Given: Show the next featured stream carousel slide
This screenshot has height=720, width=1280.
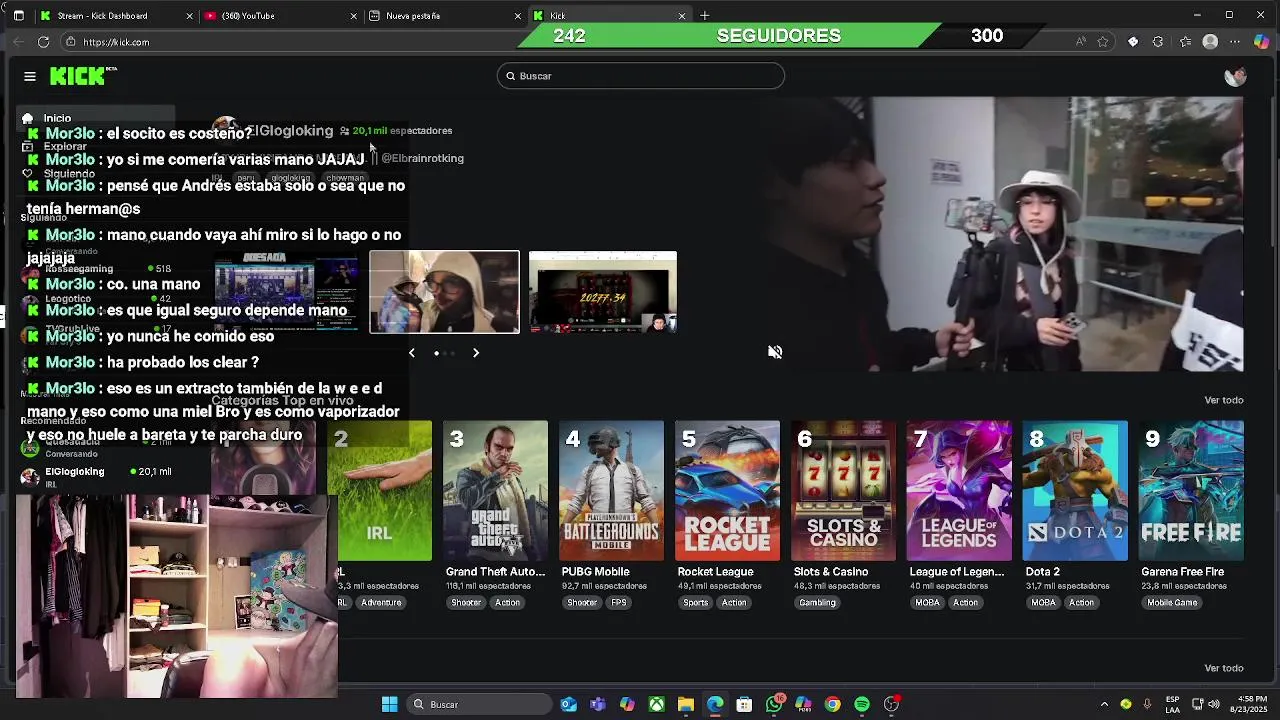Looking at the screenshot, I should point(476,353).
